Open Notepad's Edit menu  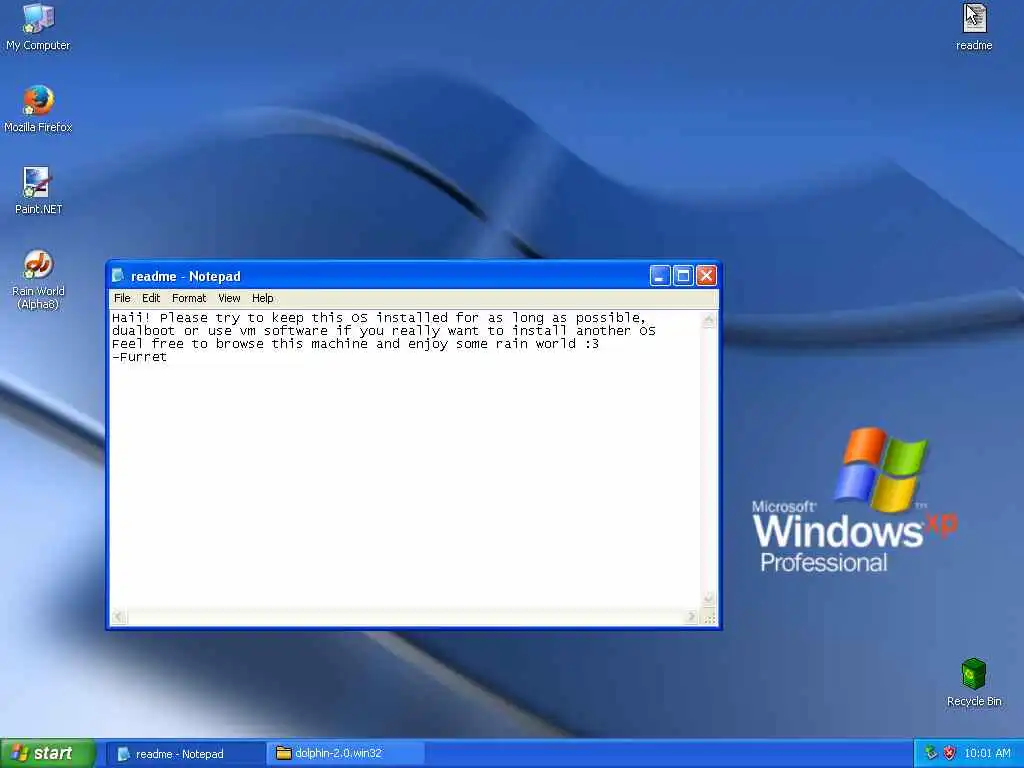coord(151,298)
